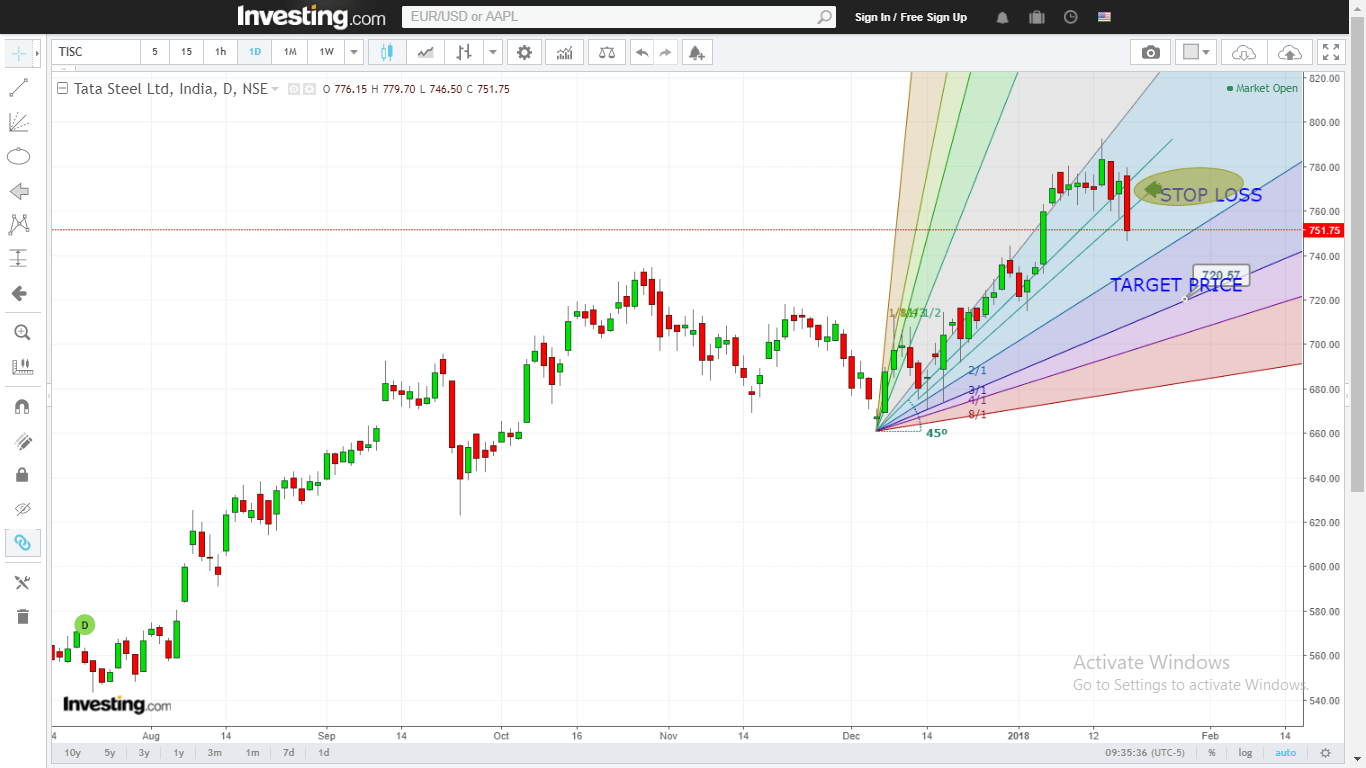Click the EUR/USD or AAPL search box
This screenshot has height=768, width=1366.
[609, 17]
